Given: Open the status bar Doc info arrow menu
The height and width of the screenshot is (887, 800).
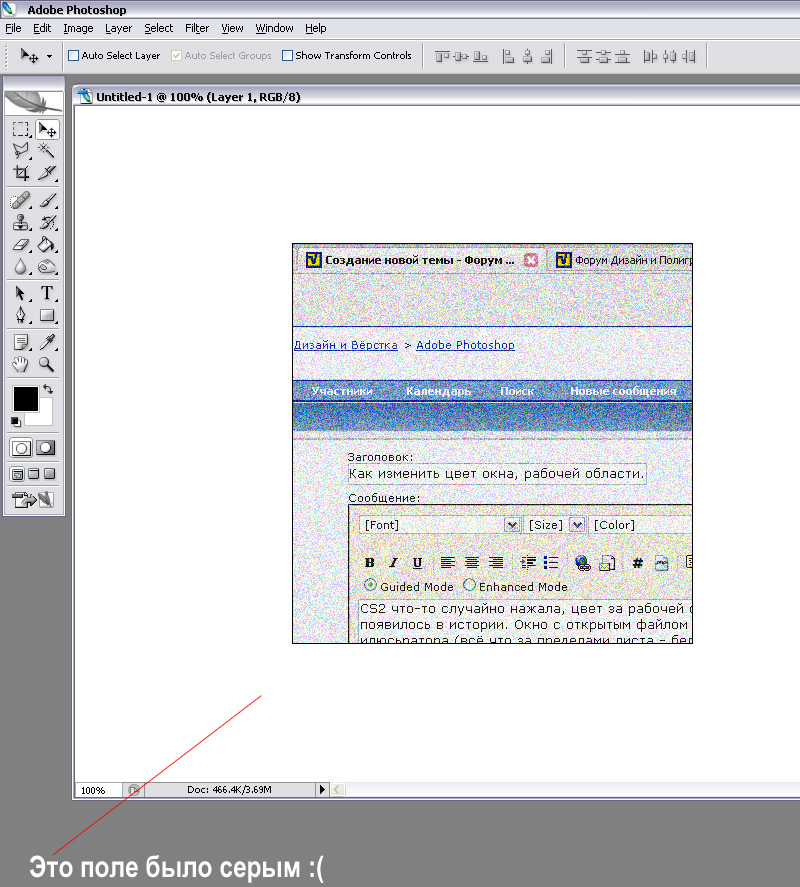Looking at the screenshot, I should [322, 789].
